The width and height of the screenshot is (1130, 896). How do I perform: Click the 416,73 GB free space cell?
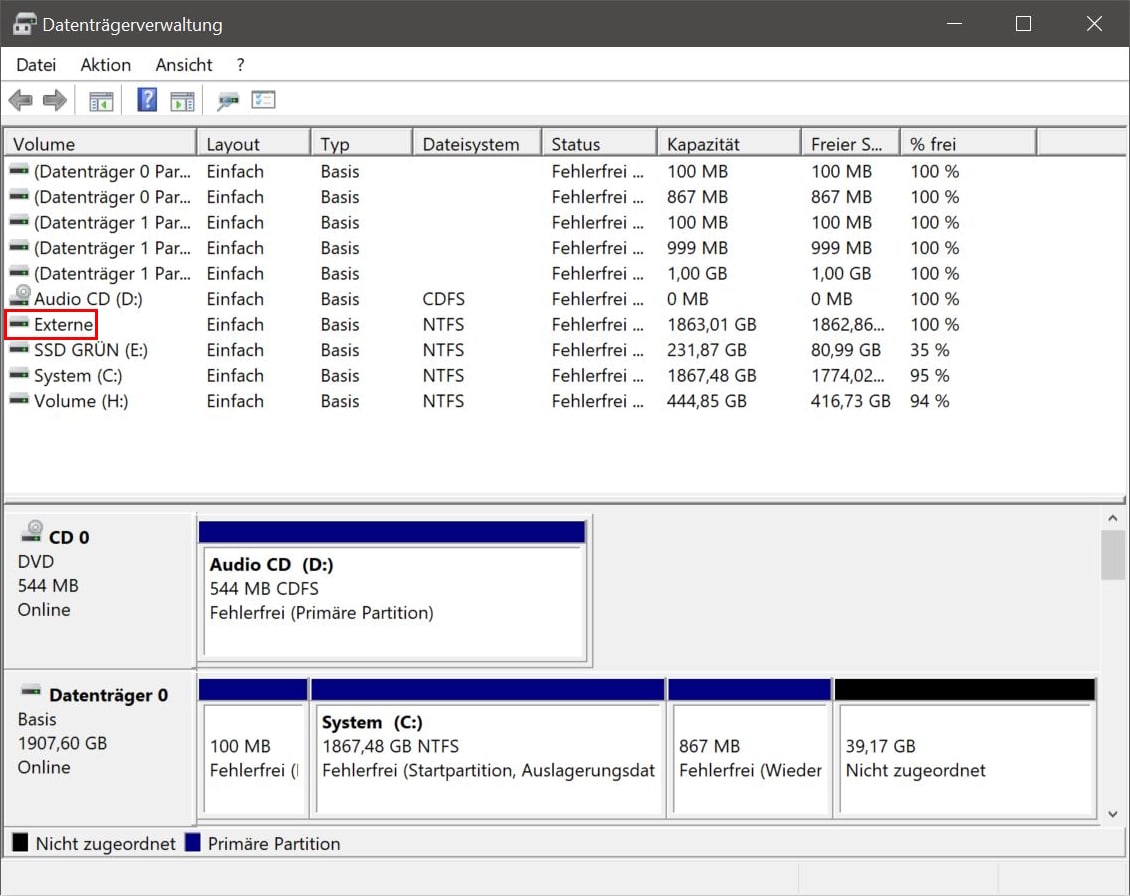coord(850,401)
